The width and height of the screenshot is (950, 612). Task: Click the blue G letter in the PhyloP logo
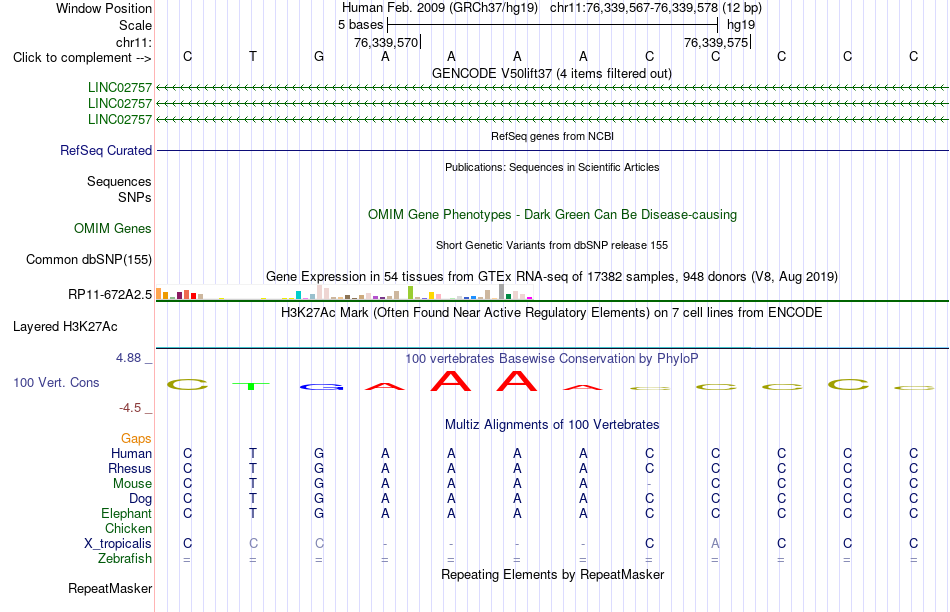322,387
